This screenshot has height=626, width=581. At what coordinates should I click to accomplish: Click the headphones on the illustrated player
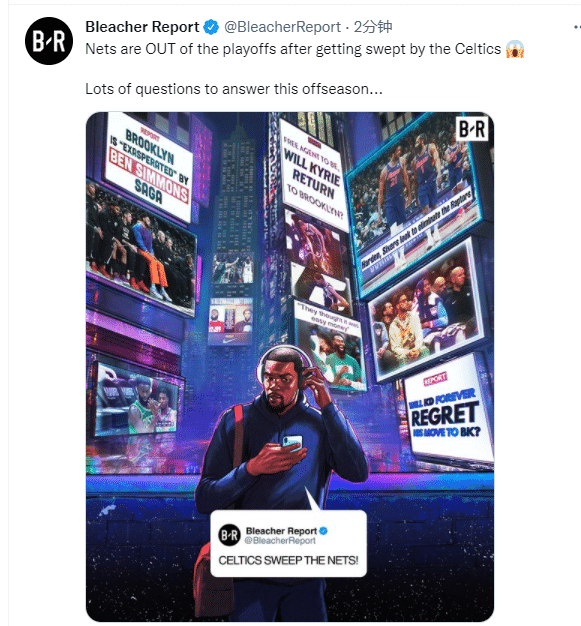[x=284, y=365]
